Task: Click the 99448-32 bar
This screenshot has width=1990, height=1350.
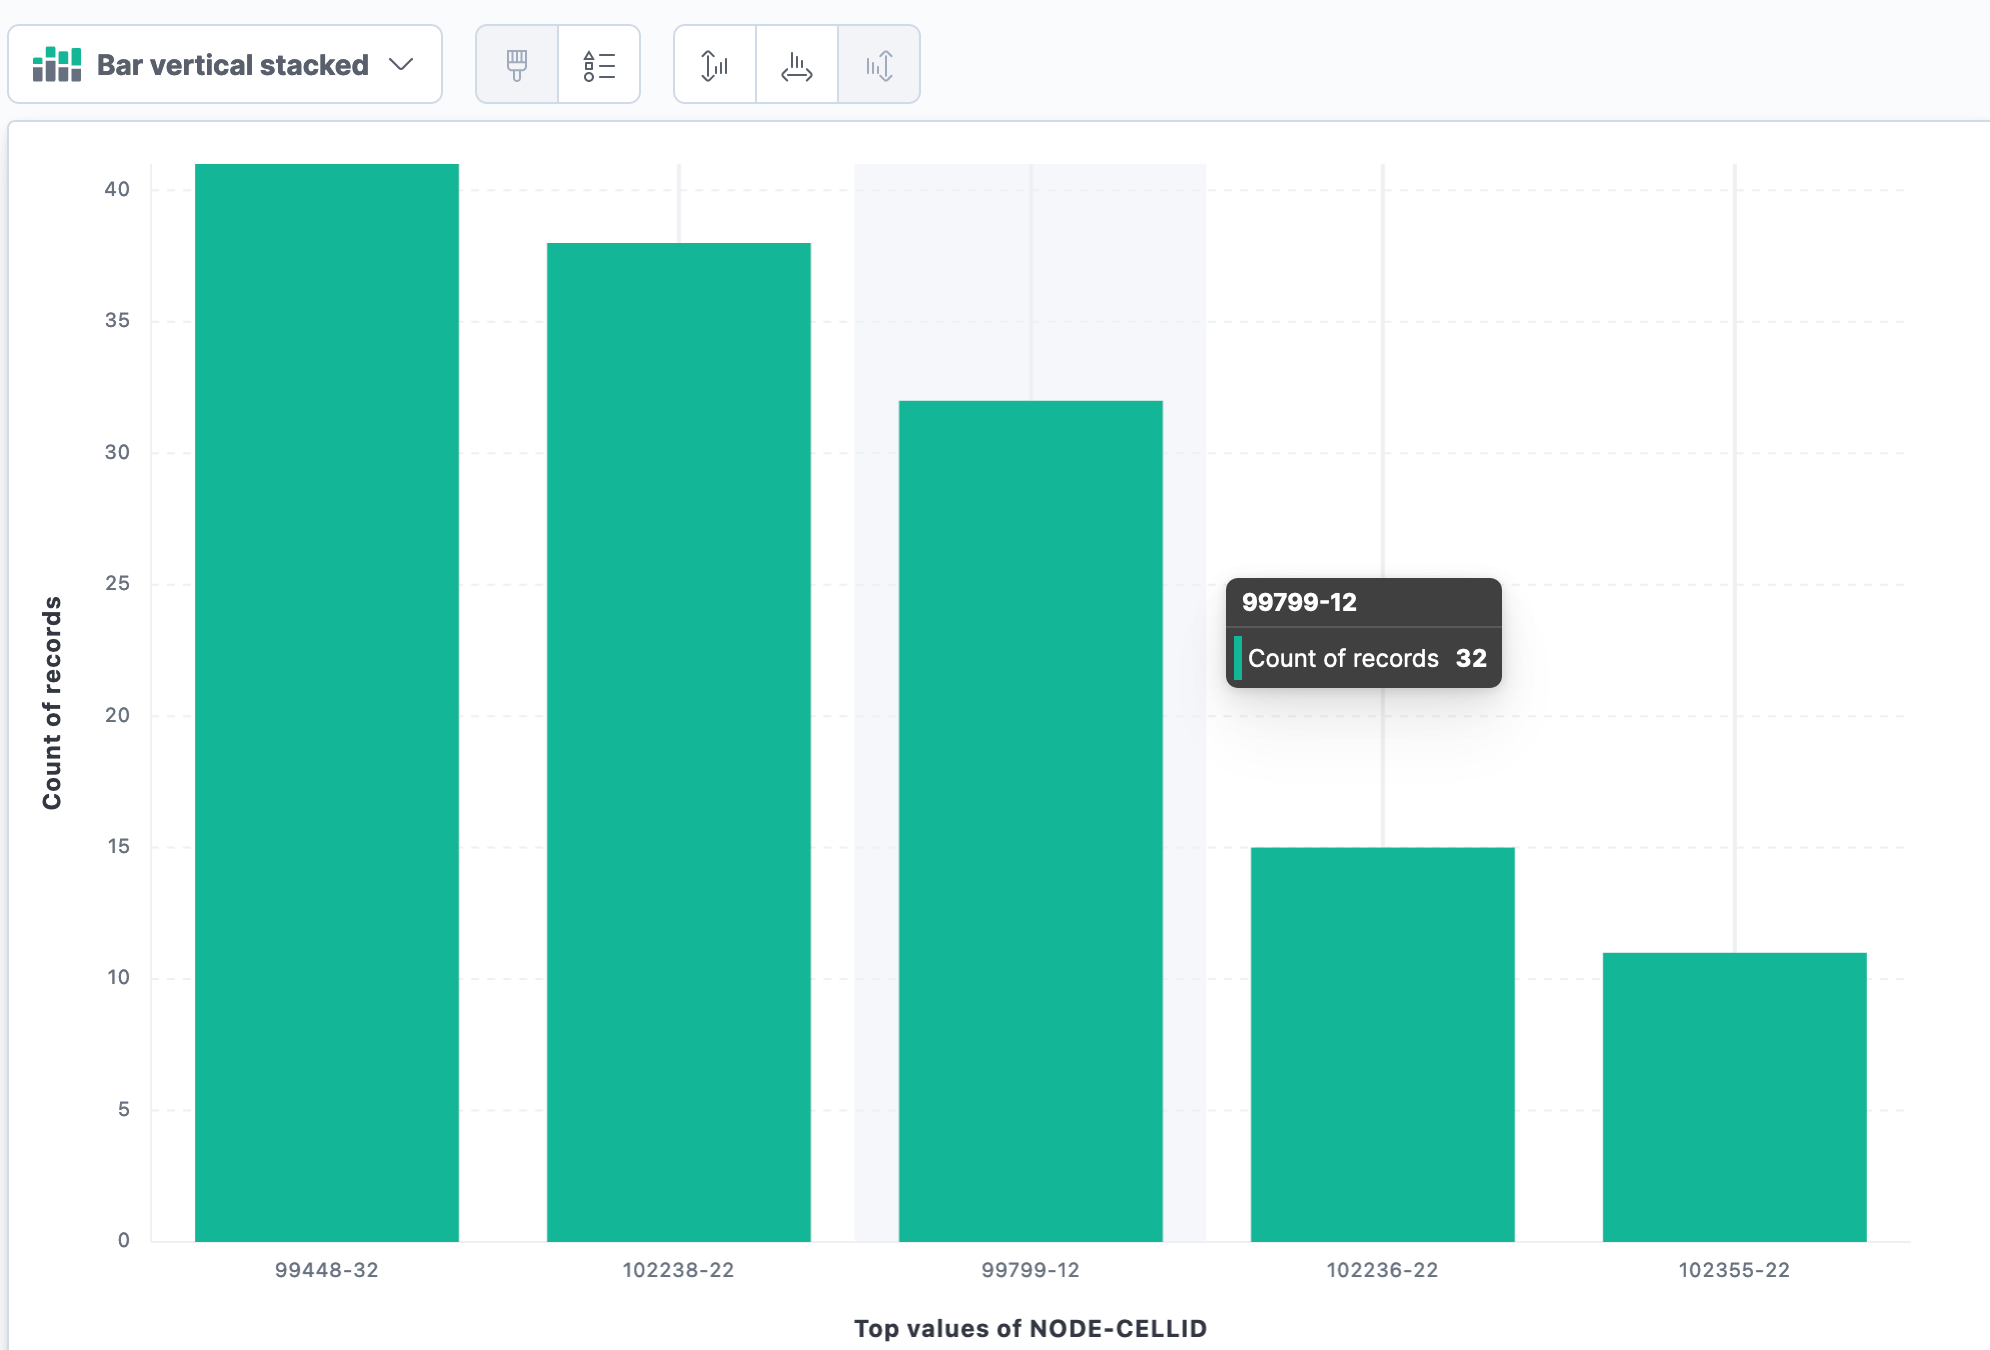Action: pos(327,700)
